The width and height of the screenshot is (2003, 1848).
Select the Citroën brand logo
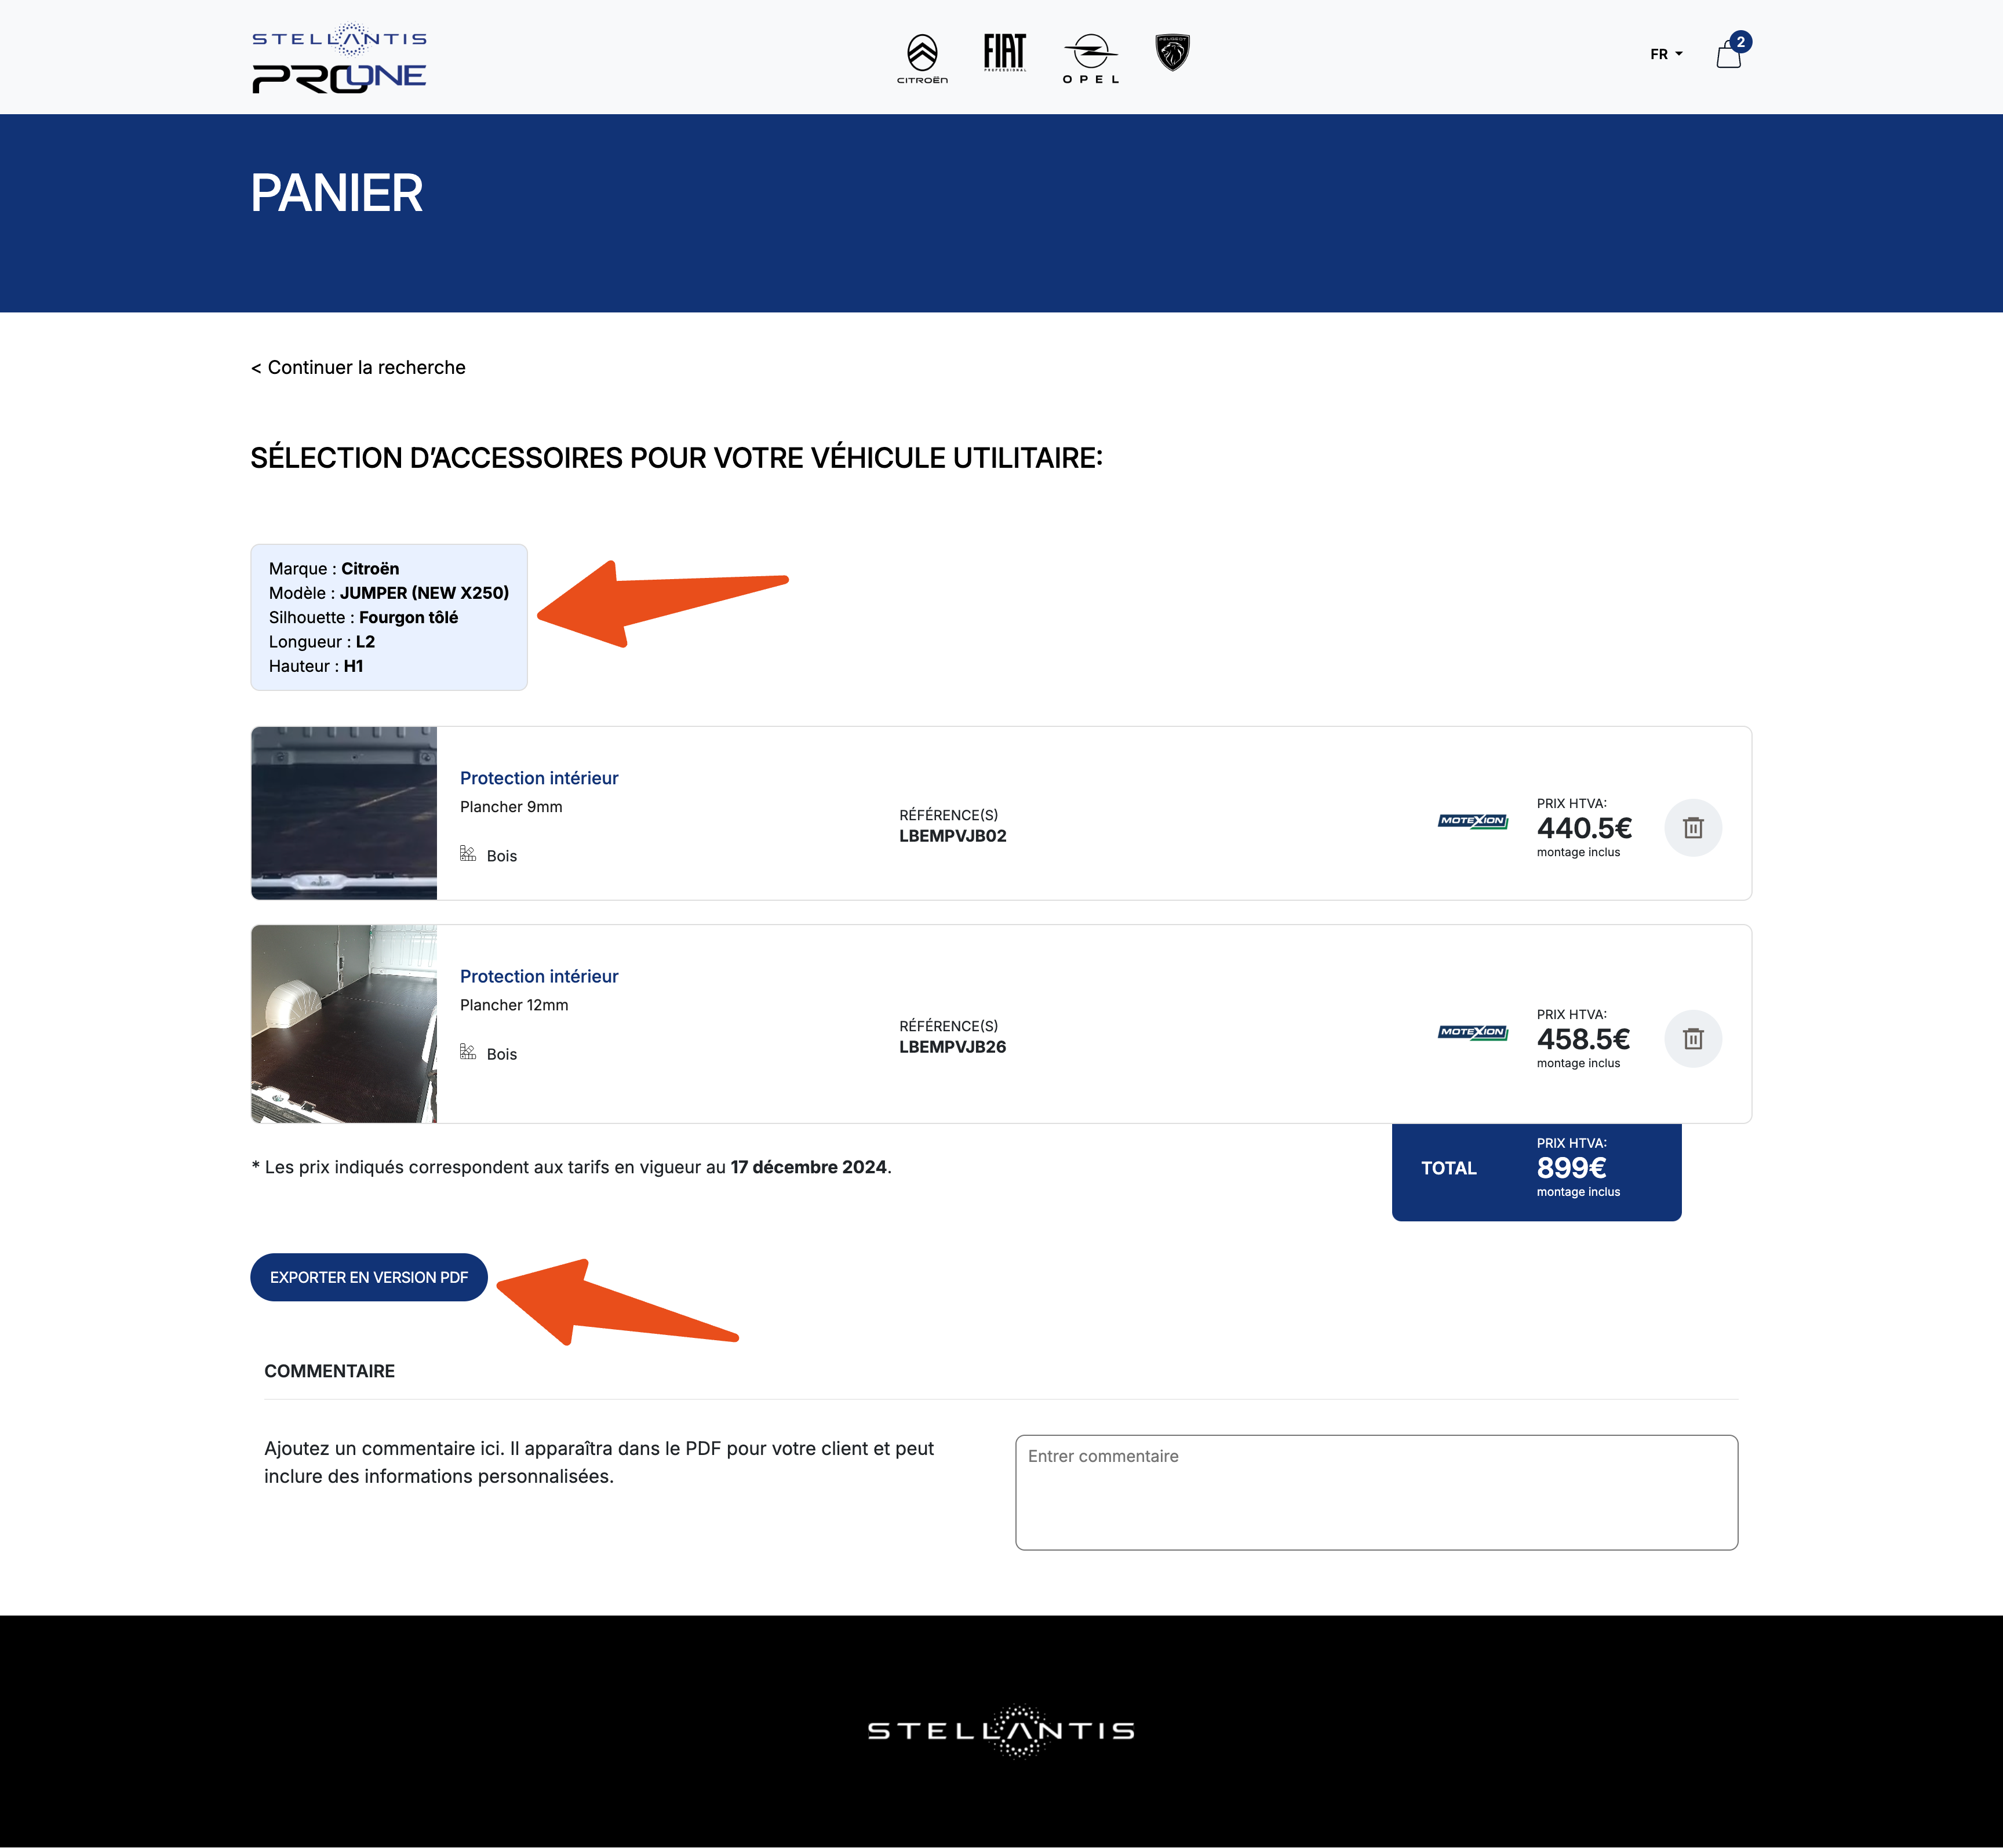click(x=922, y=59)
